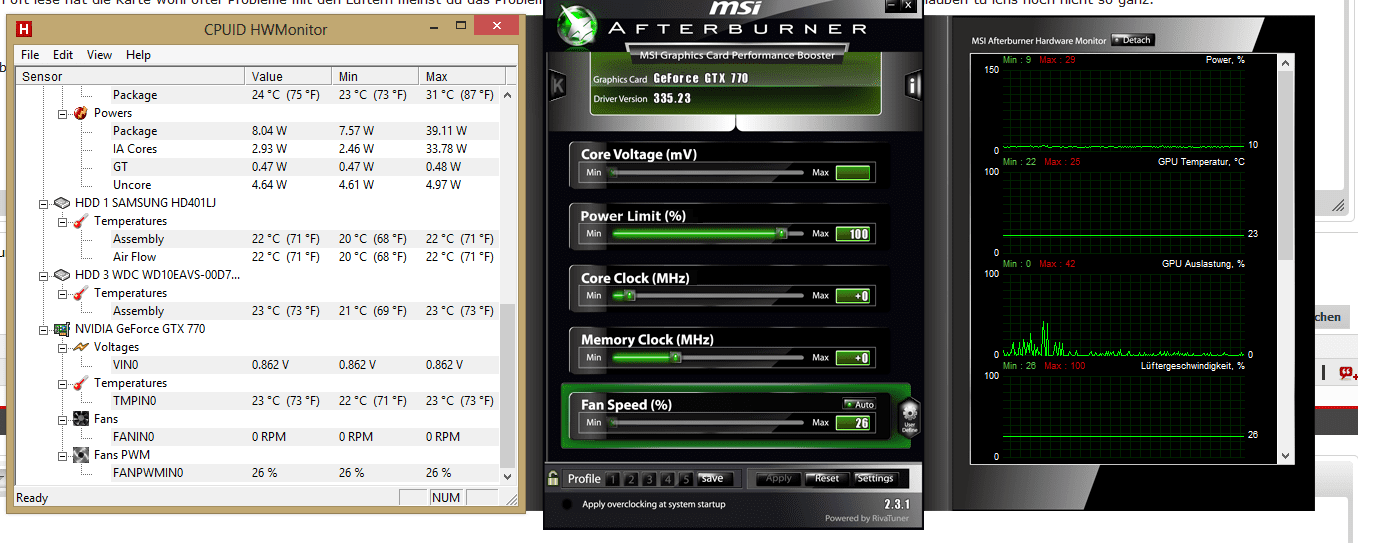Click the GTX 770 Temperatures thermometer icon

click(81, 383)
